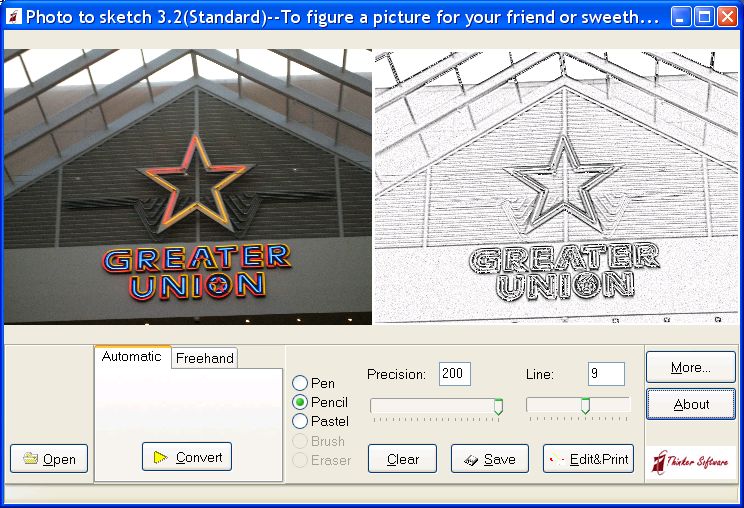Click the Precision value field
The width and height of the screenshot is (744, 508).
455,374
